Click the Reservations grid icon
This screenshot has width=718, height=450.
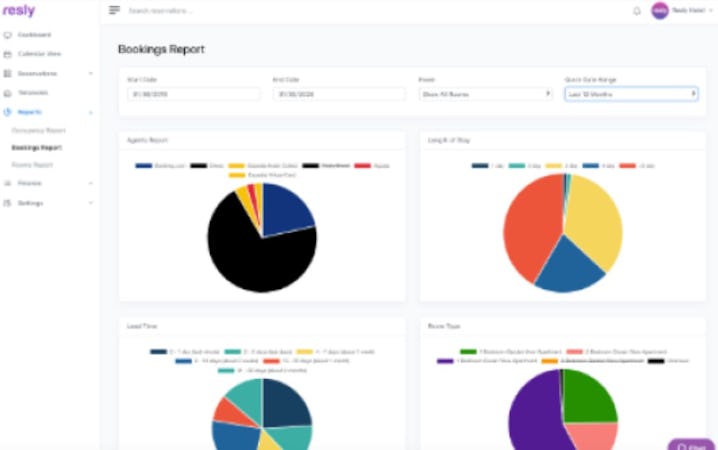[7, 73]
